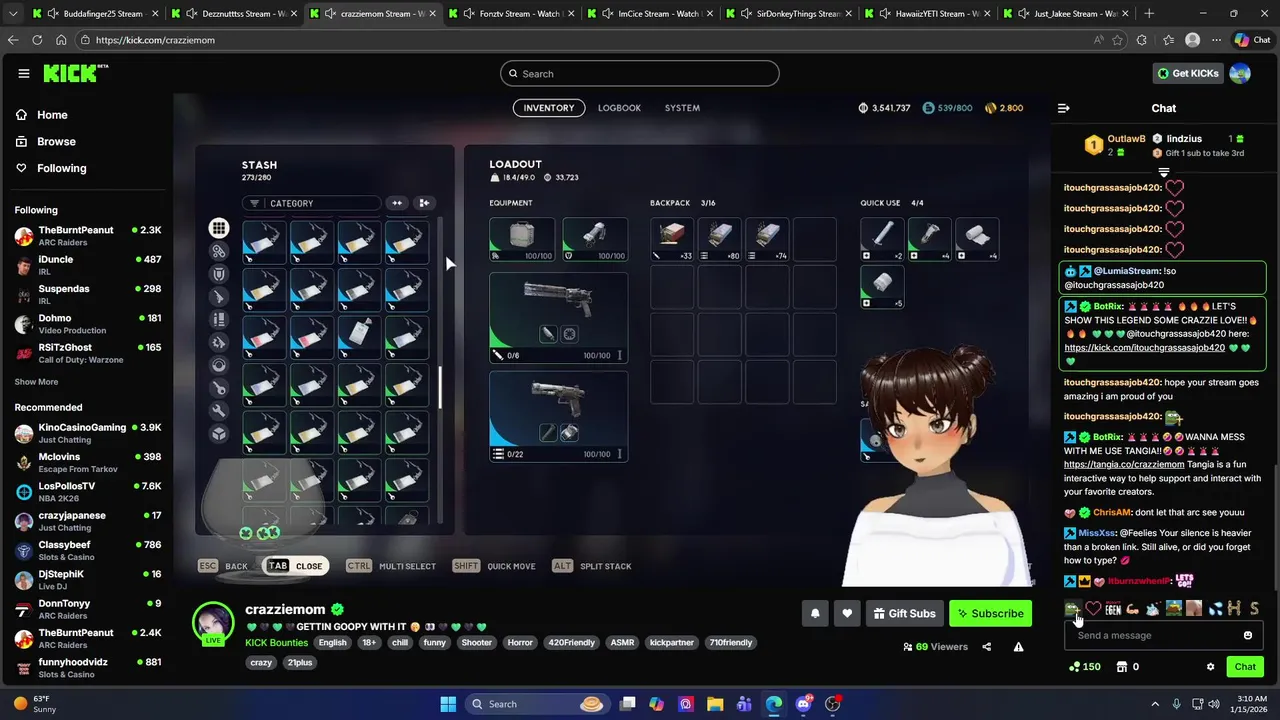This screenshot has height=720, width=1280.
Task: Toggle notification bell for crazziemom
Action: tap(815, 613)
